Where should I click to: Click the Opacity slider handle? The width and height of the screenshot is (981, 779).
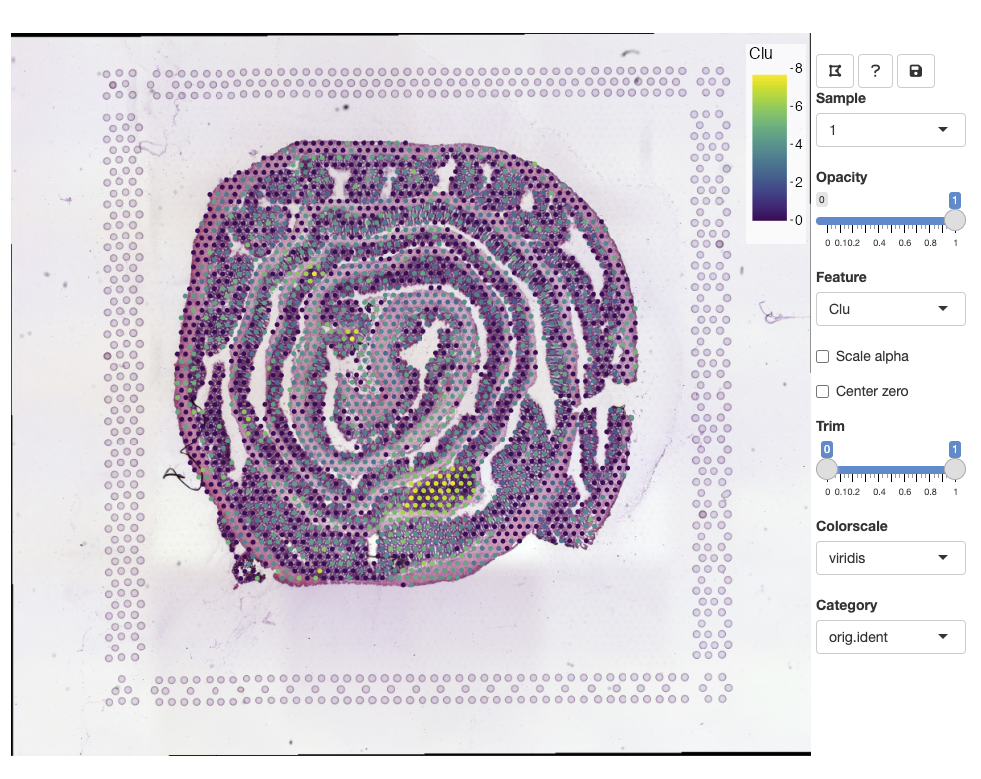pyautogui.click(x=955, y=220)
